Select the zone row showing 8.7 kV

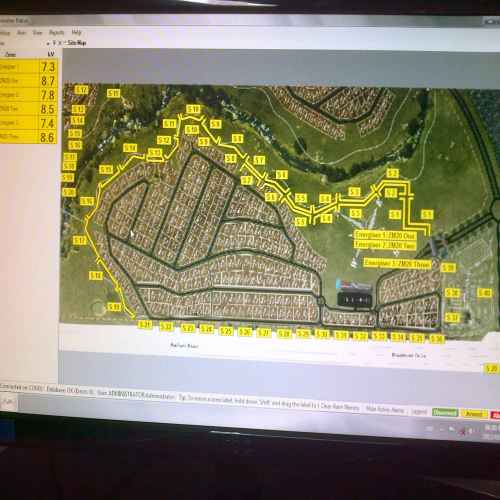pyautogui.click(x=29, y=81)
